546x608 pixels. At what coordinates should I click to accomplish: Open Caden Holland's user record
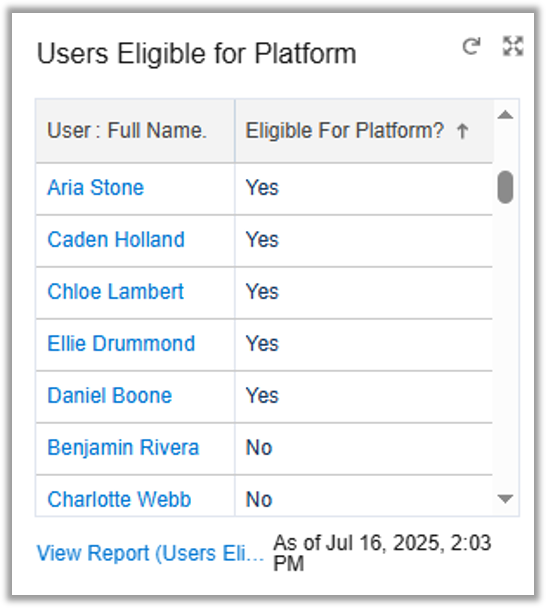(x=116, y=240)
